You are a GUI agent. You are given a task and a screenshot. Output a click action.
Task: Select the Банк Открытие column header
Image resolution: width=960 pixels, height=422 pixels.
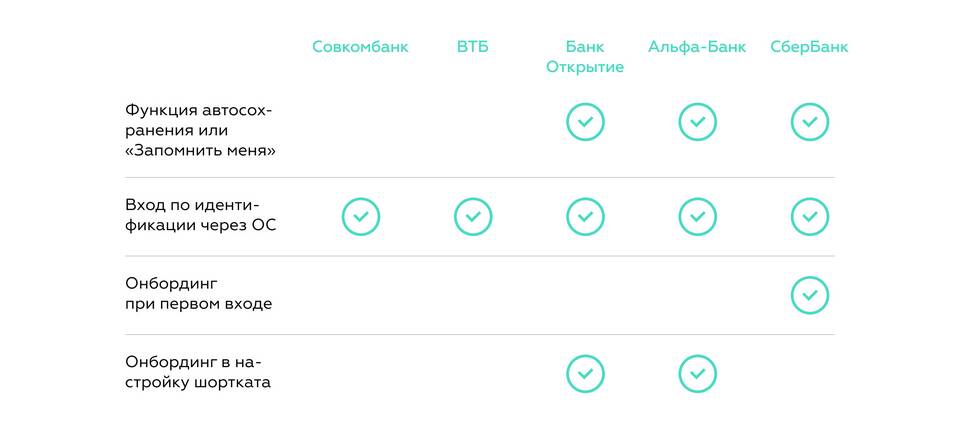click(585, 57)
